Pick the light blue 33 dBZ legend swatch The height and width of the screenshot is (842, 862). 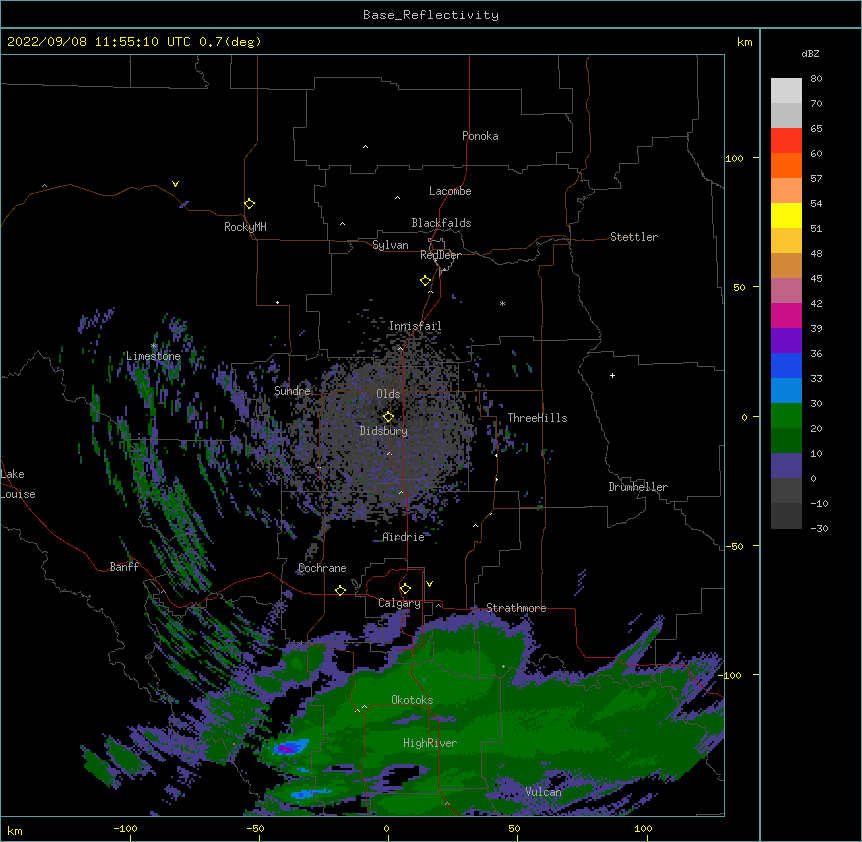click(786, 390)
